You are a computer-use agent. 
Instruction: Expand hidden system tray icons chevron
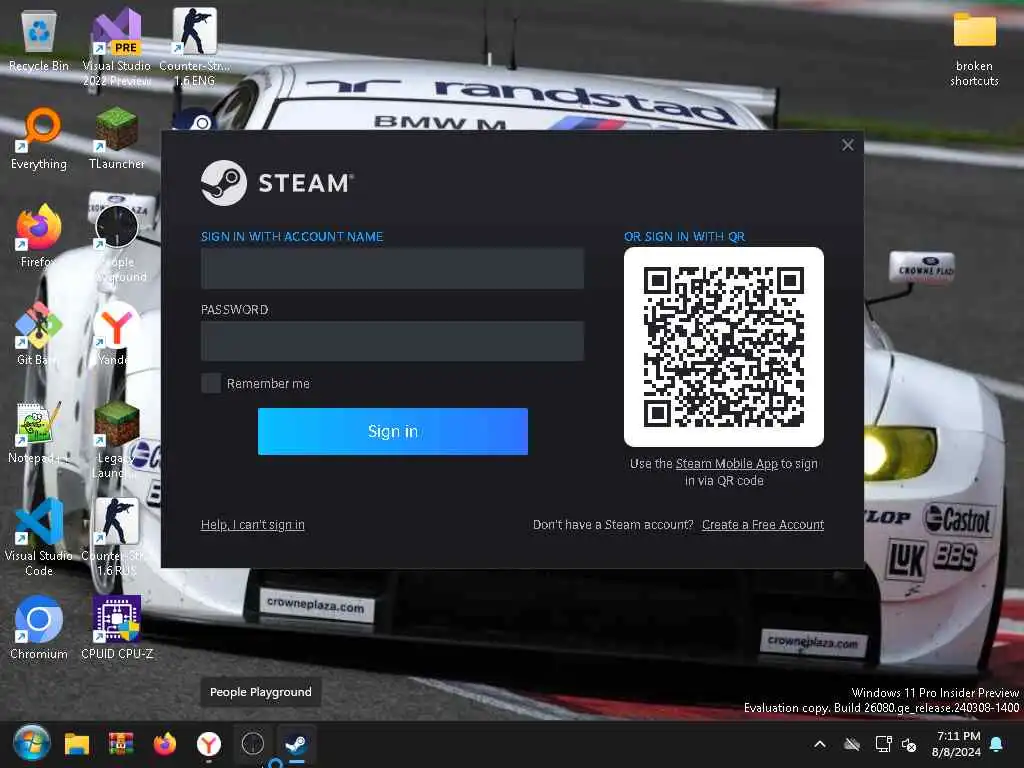click(820, 744)
